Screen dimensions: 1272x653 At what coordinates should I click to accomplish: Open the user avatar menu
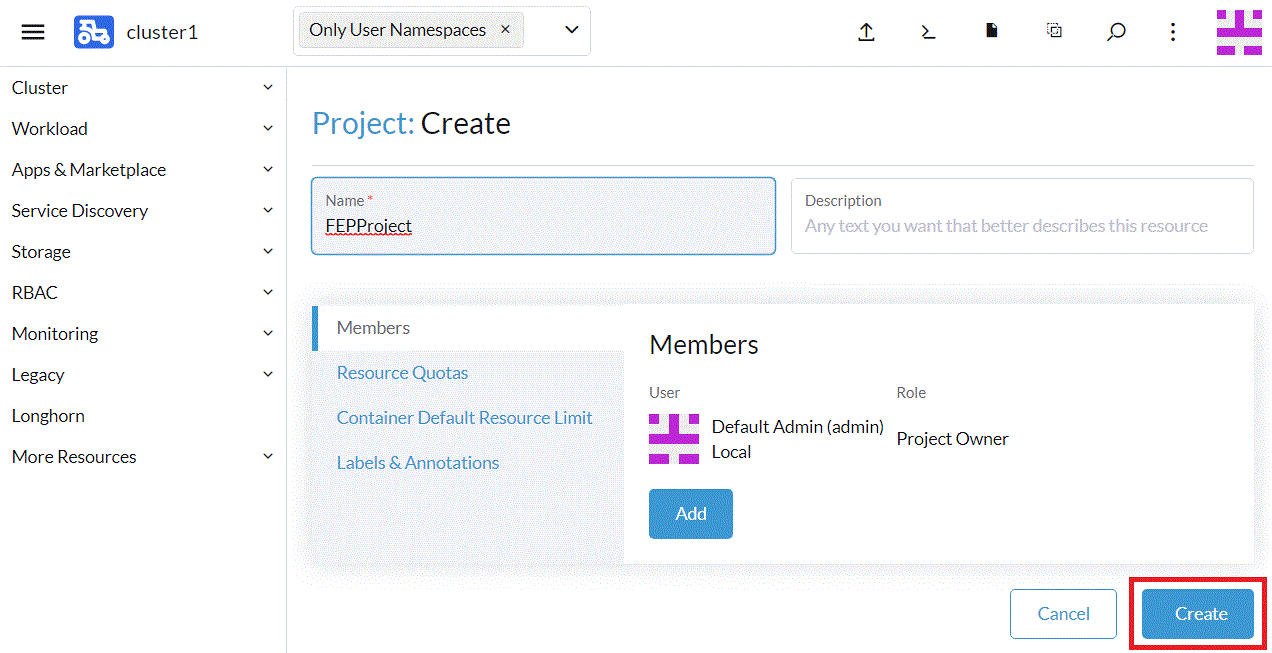pos(1238,32)
